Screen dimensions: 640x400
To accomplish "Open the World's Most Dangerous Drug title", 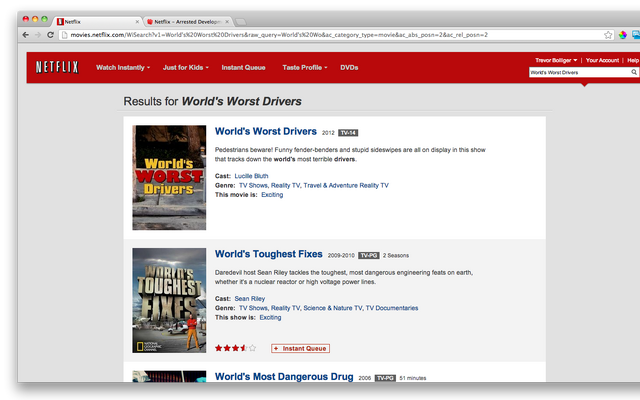I will tap(284, 377).
